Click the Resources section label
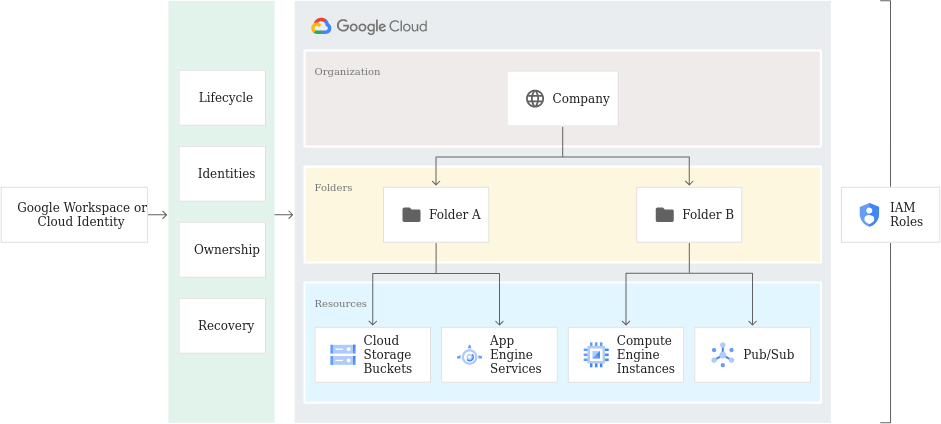 coord(340,303)
